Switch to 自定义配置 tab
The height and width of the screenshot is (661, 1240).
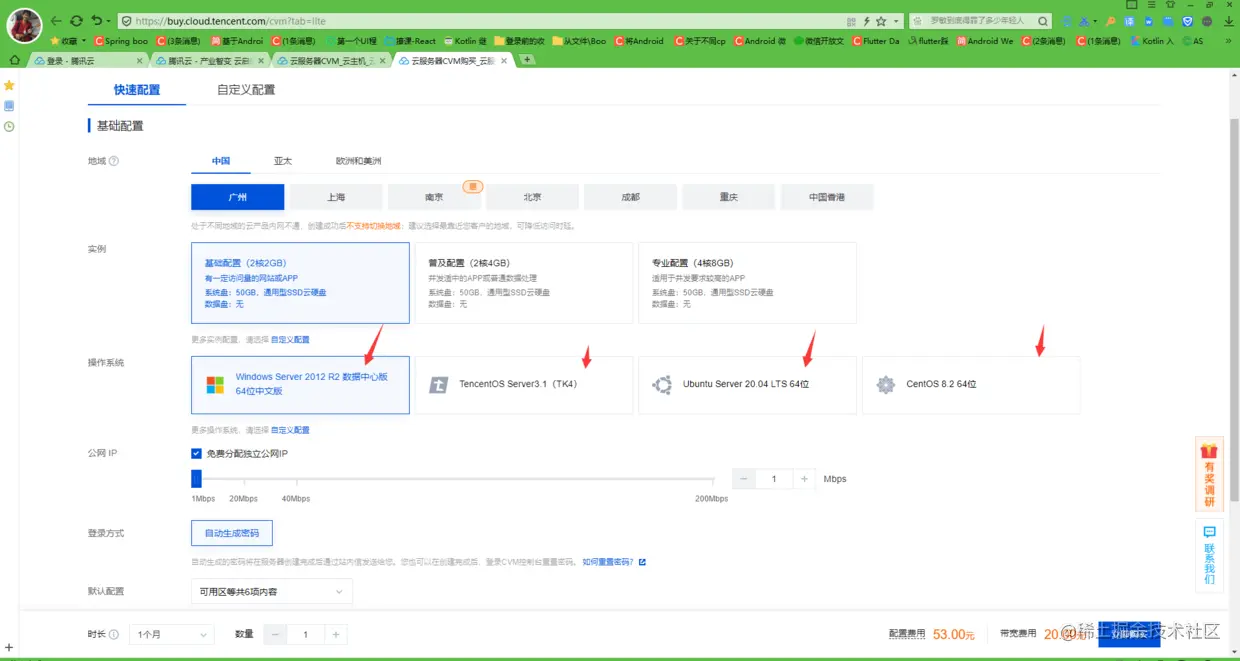pos(246,90)
